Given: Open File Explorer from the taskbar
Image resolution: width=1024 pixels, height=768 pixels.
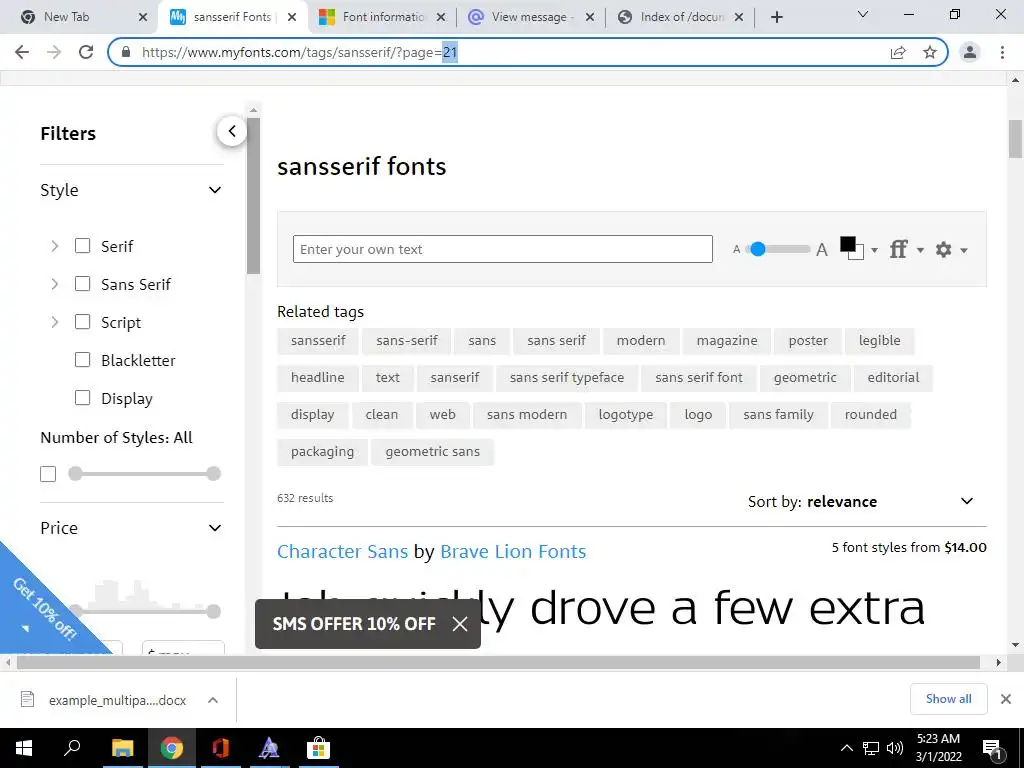Looking at the screenshot, I should click(x=122, y=748).
